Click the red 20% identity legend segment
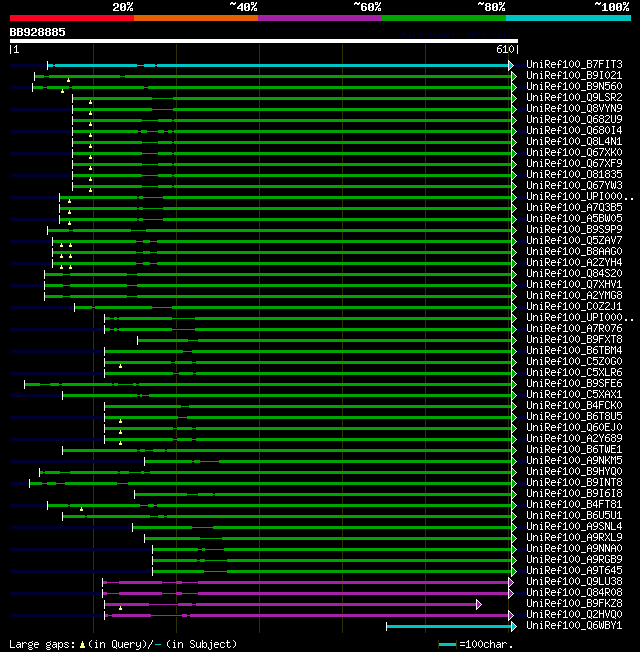Viewport: 640px width, 652px height. point(72,18)
